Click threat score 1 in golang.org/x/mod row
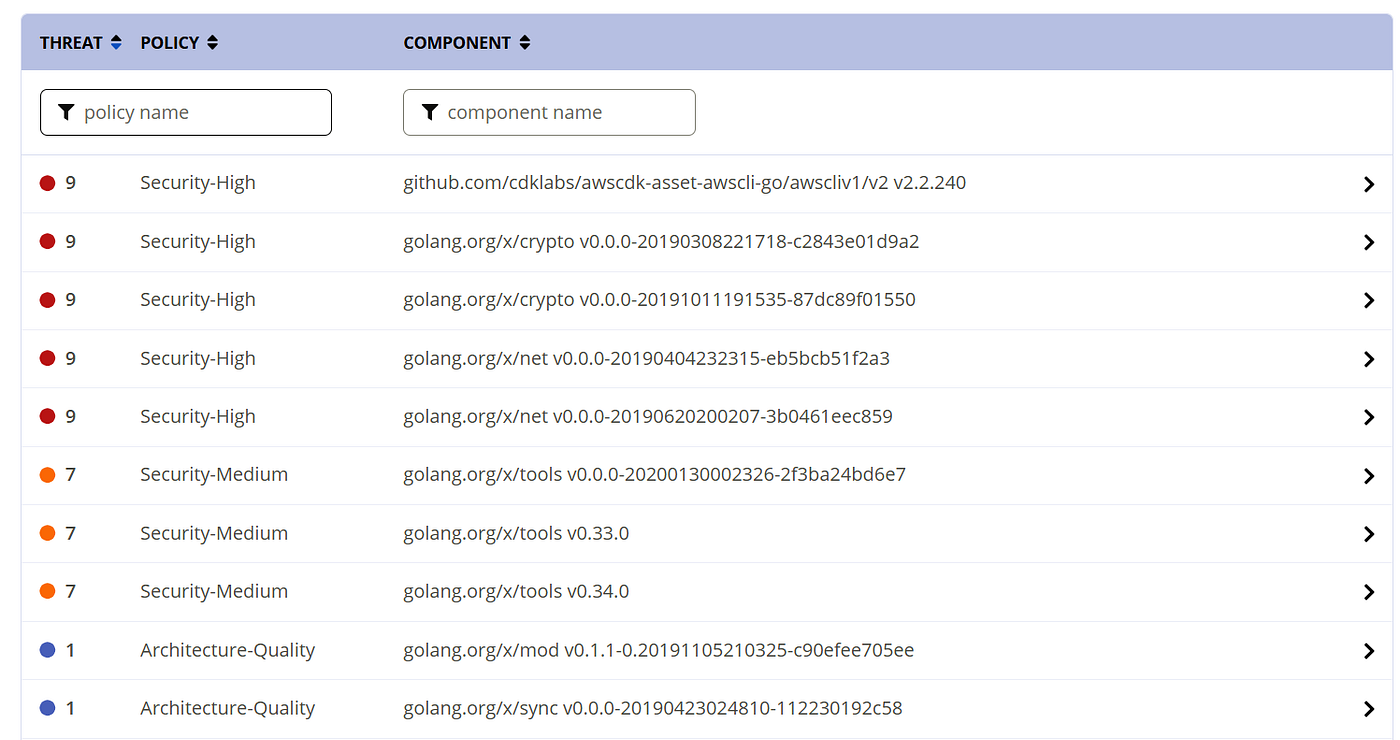 tap(70, 650)
